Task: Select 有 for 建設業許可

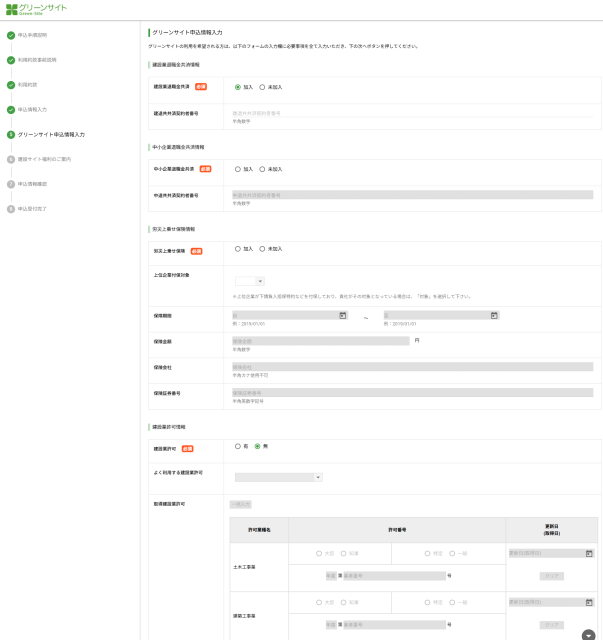Action: click(238, 446)
